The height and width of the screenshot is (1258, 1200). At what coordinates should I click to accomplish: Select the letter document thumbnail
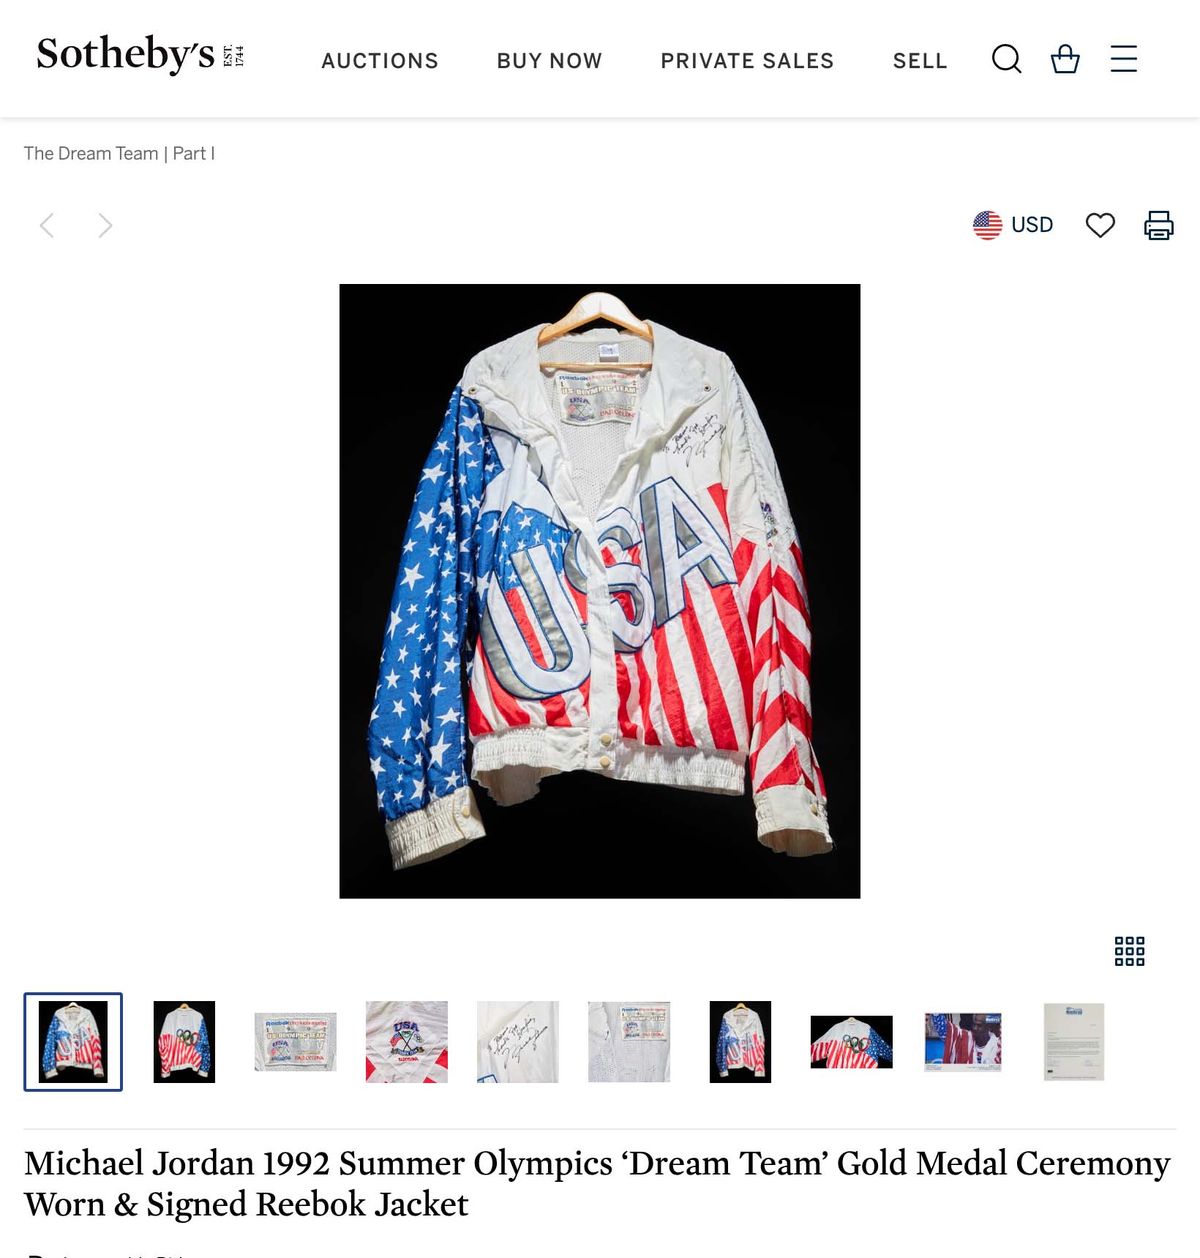coord(1074,1042)
